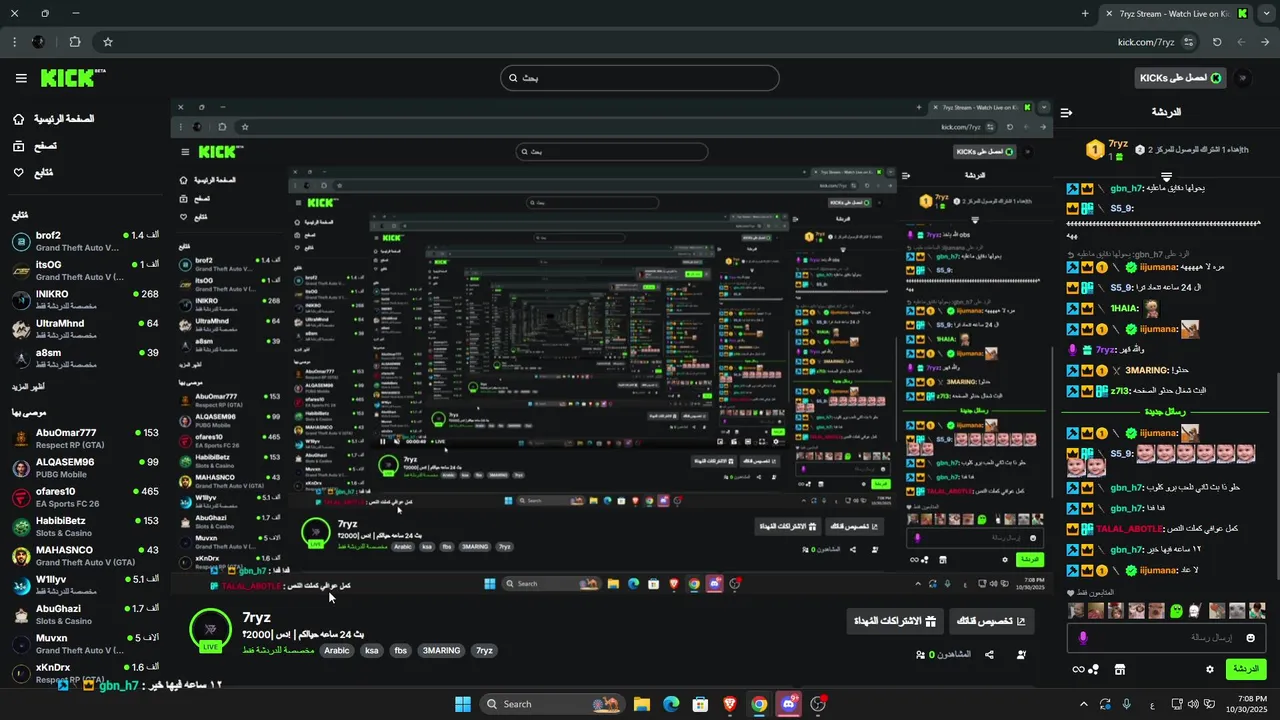The image size is (1280, 720).
Task: Open the extensions puzzle icon in browser
Action: (75, 42)
